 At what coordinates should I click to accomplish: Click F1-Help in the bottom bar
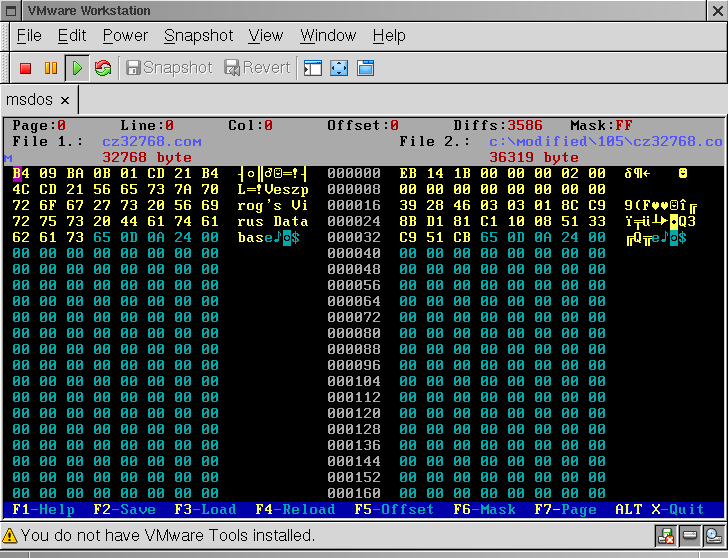(x=43, y=509)
